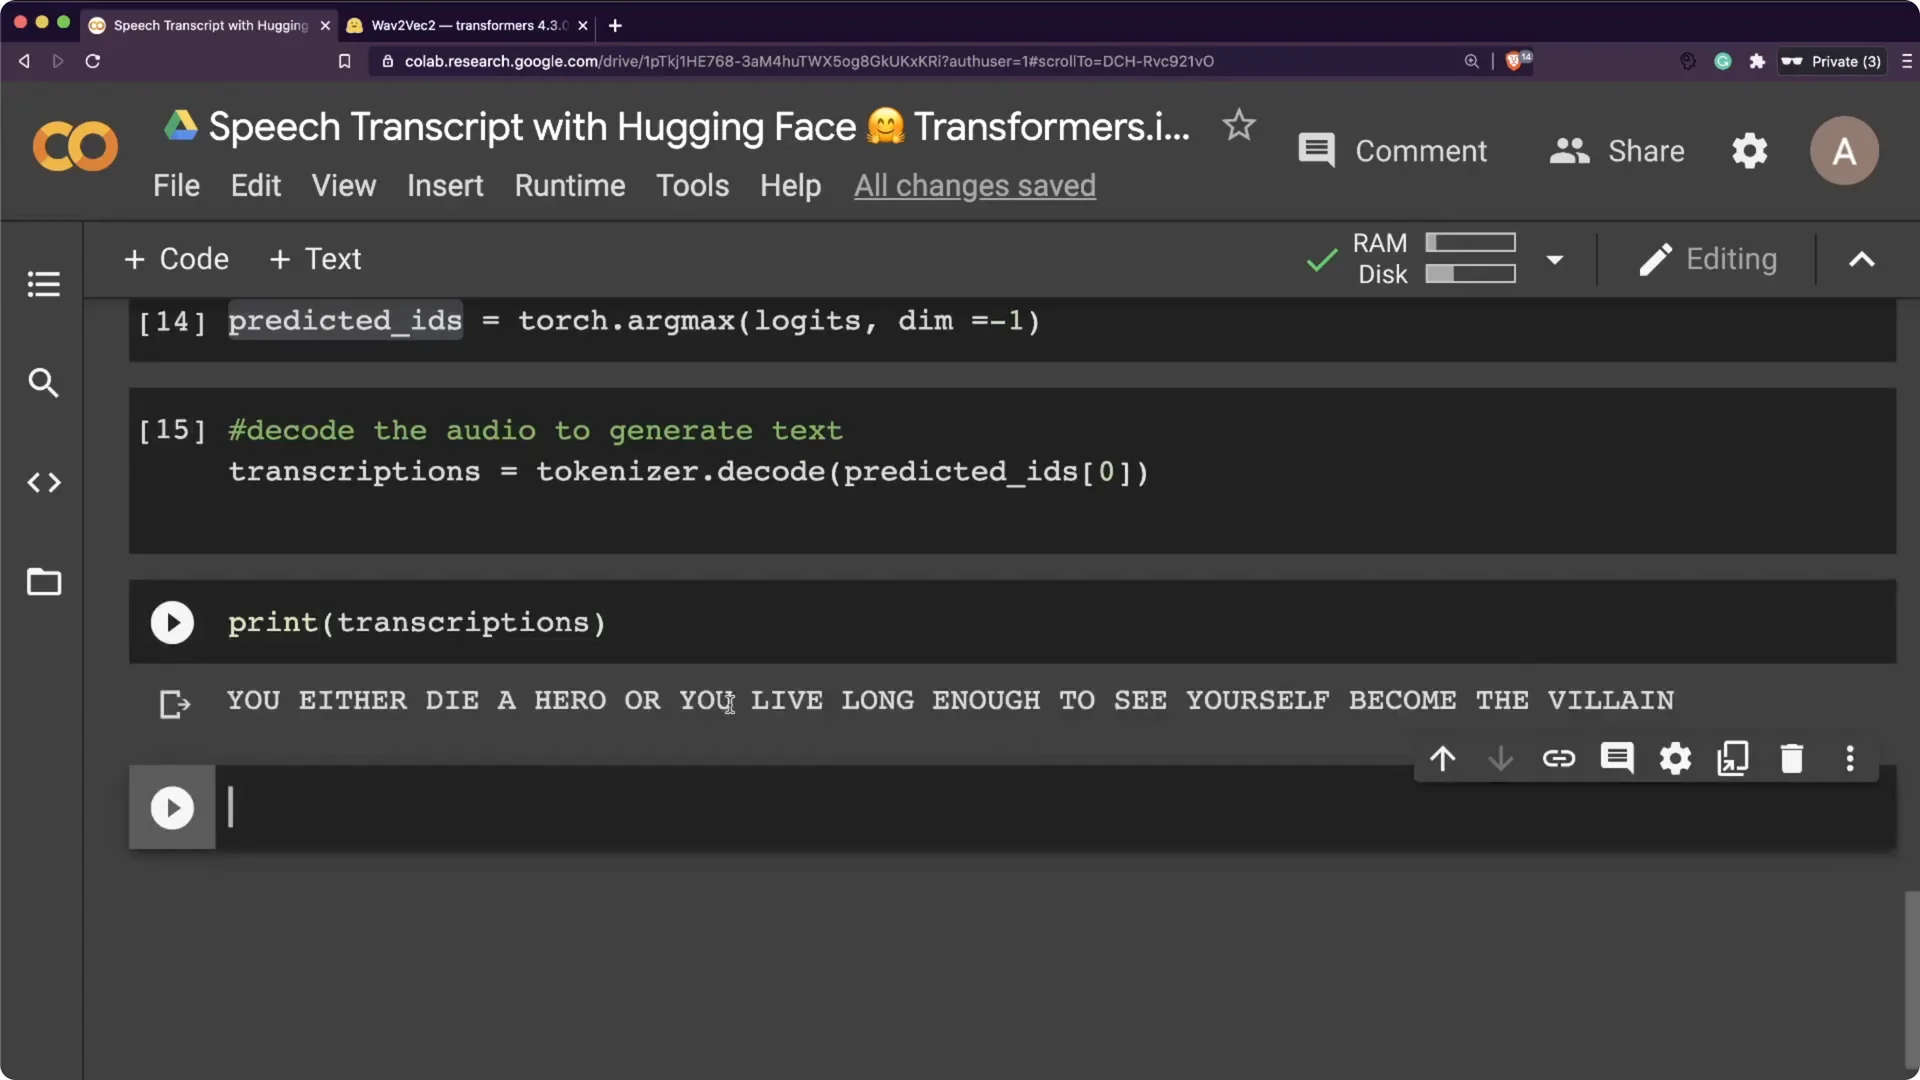Open the code snippets pane

(43, 483)
